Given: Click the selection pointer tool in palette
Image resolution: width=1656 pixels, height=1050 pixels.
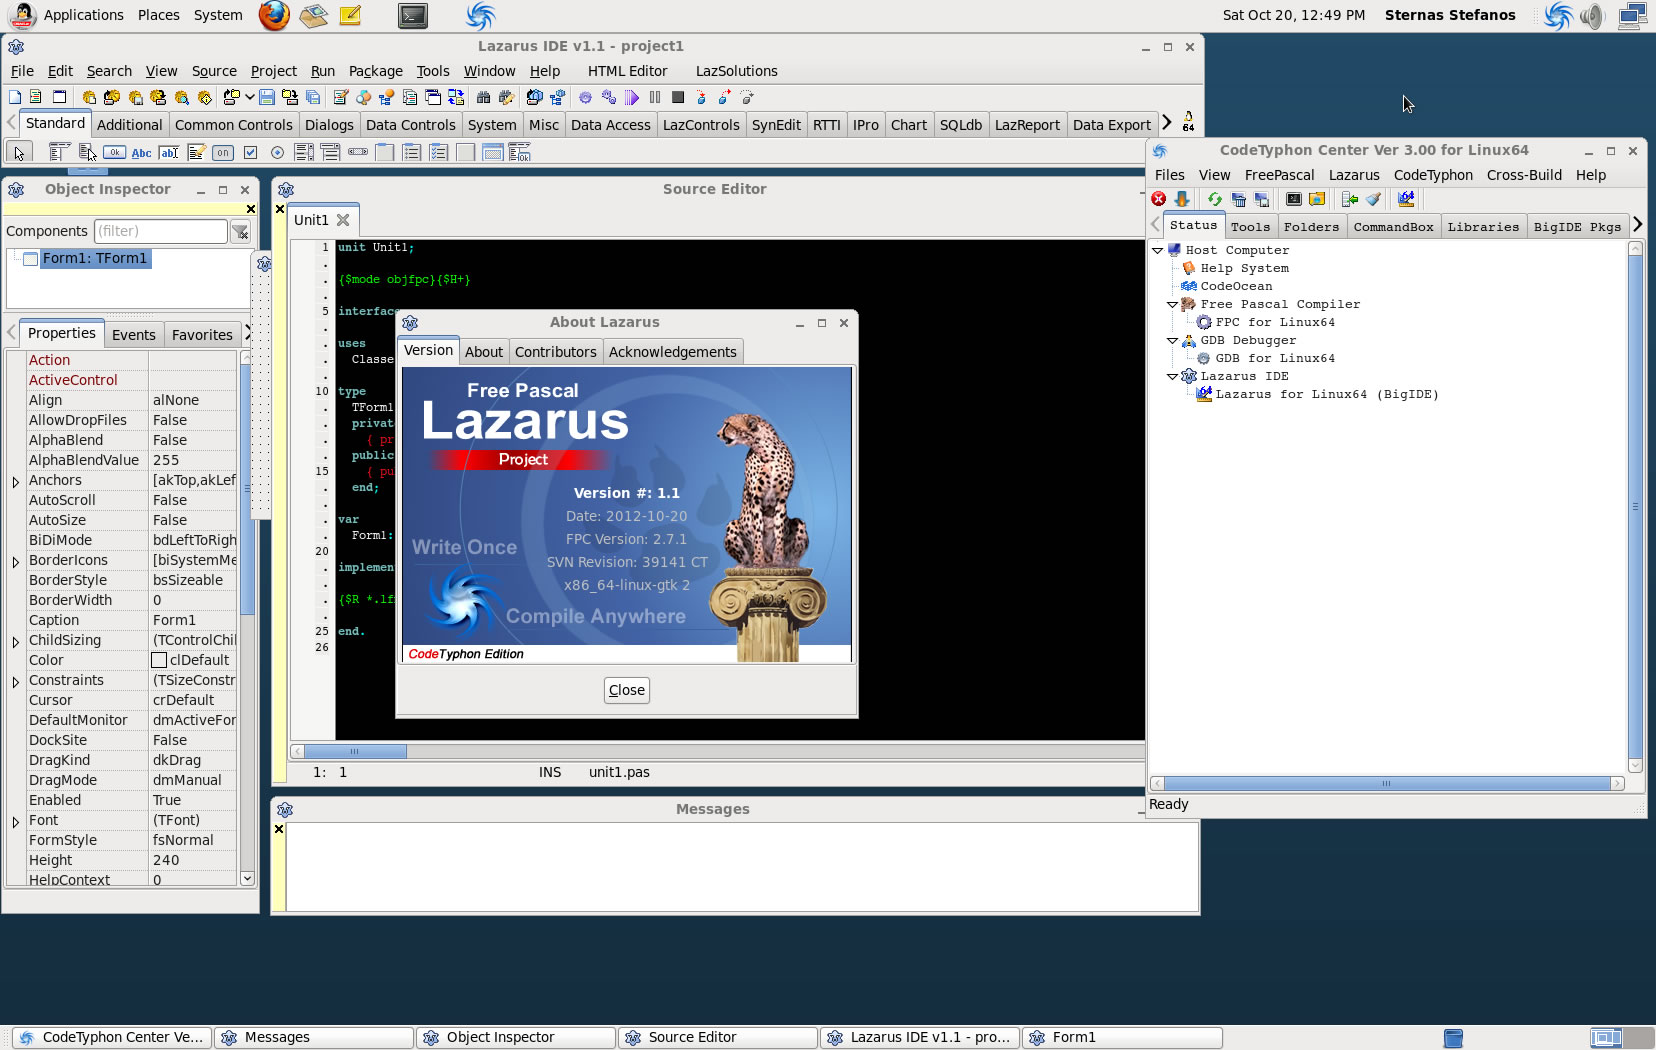Looking at the screenshot, I should coord(19,152).
